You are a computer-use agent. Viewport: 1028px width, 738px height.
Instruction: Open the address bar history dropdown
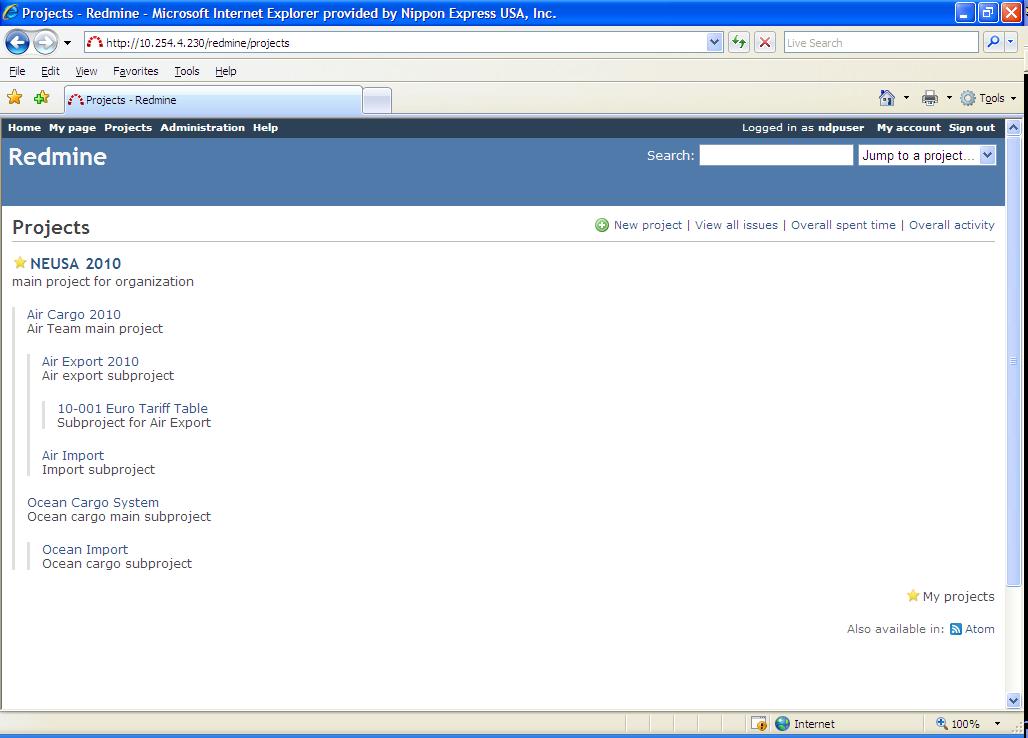click(715, 43)
